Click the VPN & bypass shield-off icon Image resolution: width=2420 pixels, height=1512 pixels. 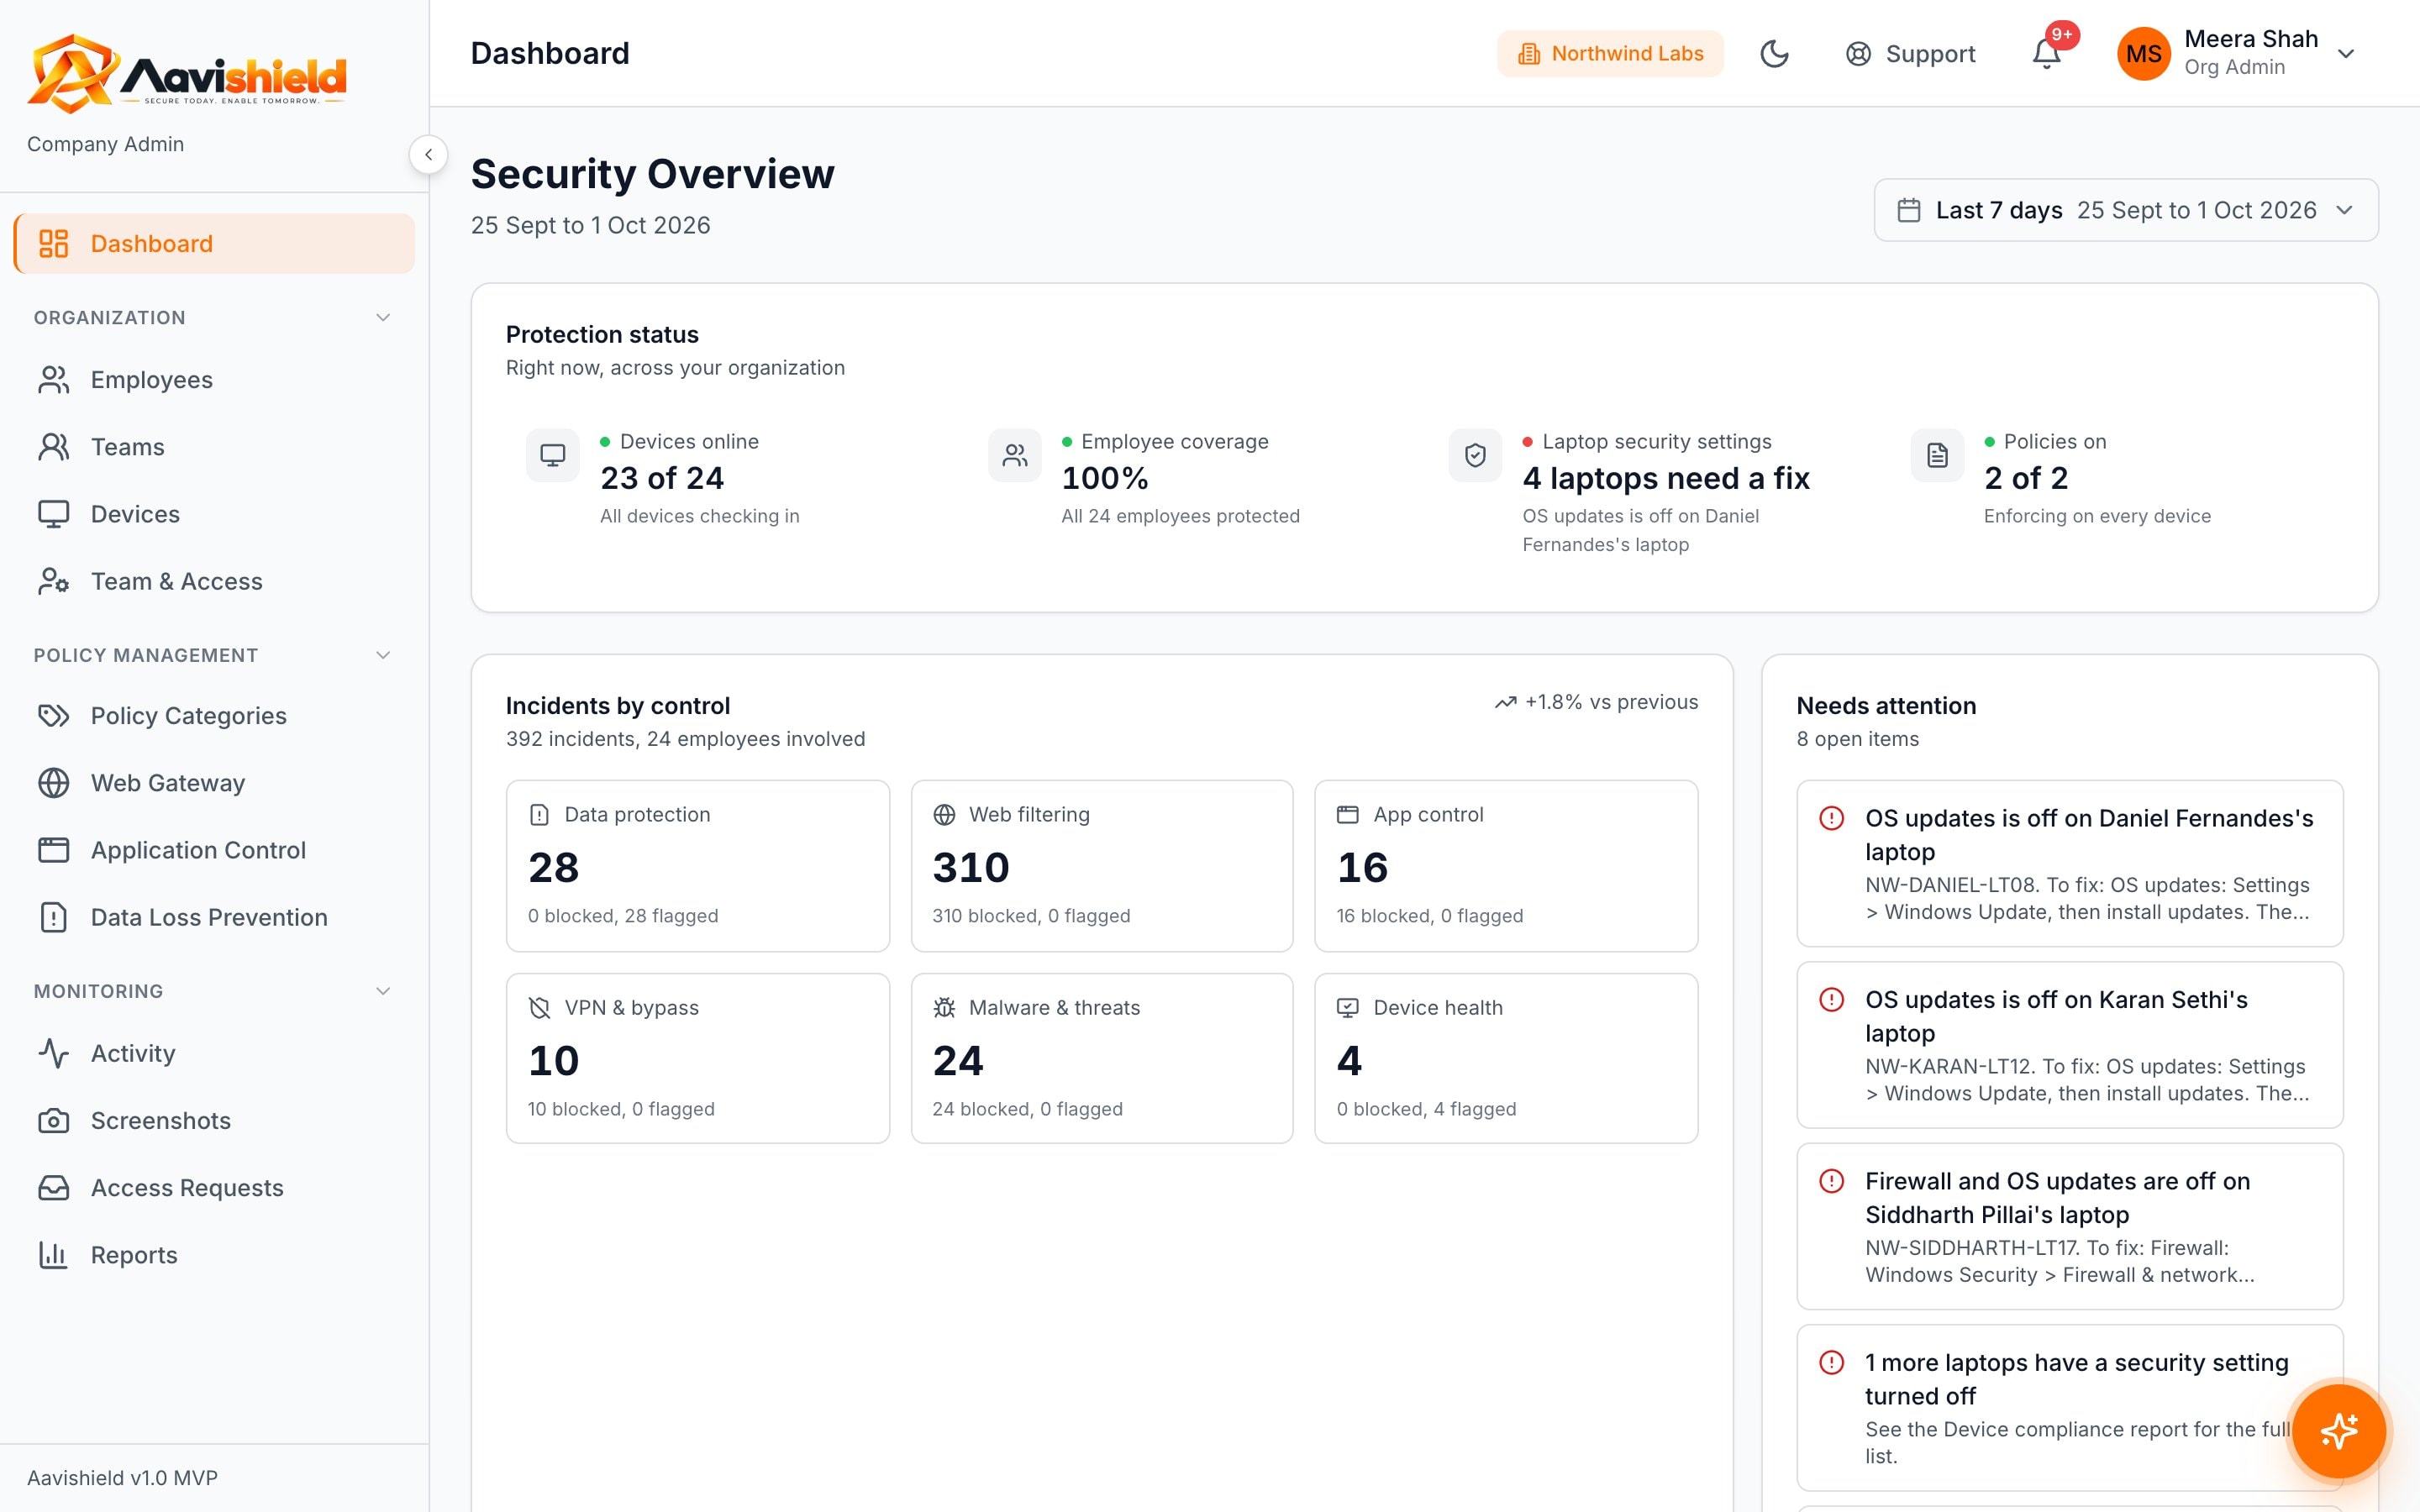pyautogui.click(x=539, y=1008)
